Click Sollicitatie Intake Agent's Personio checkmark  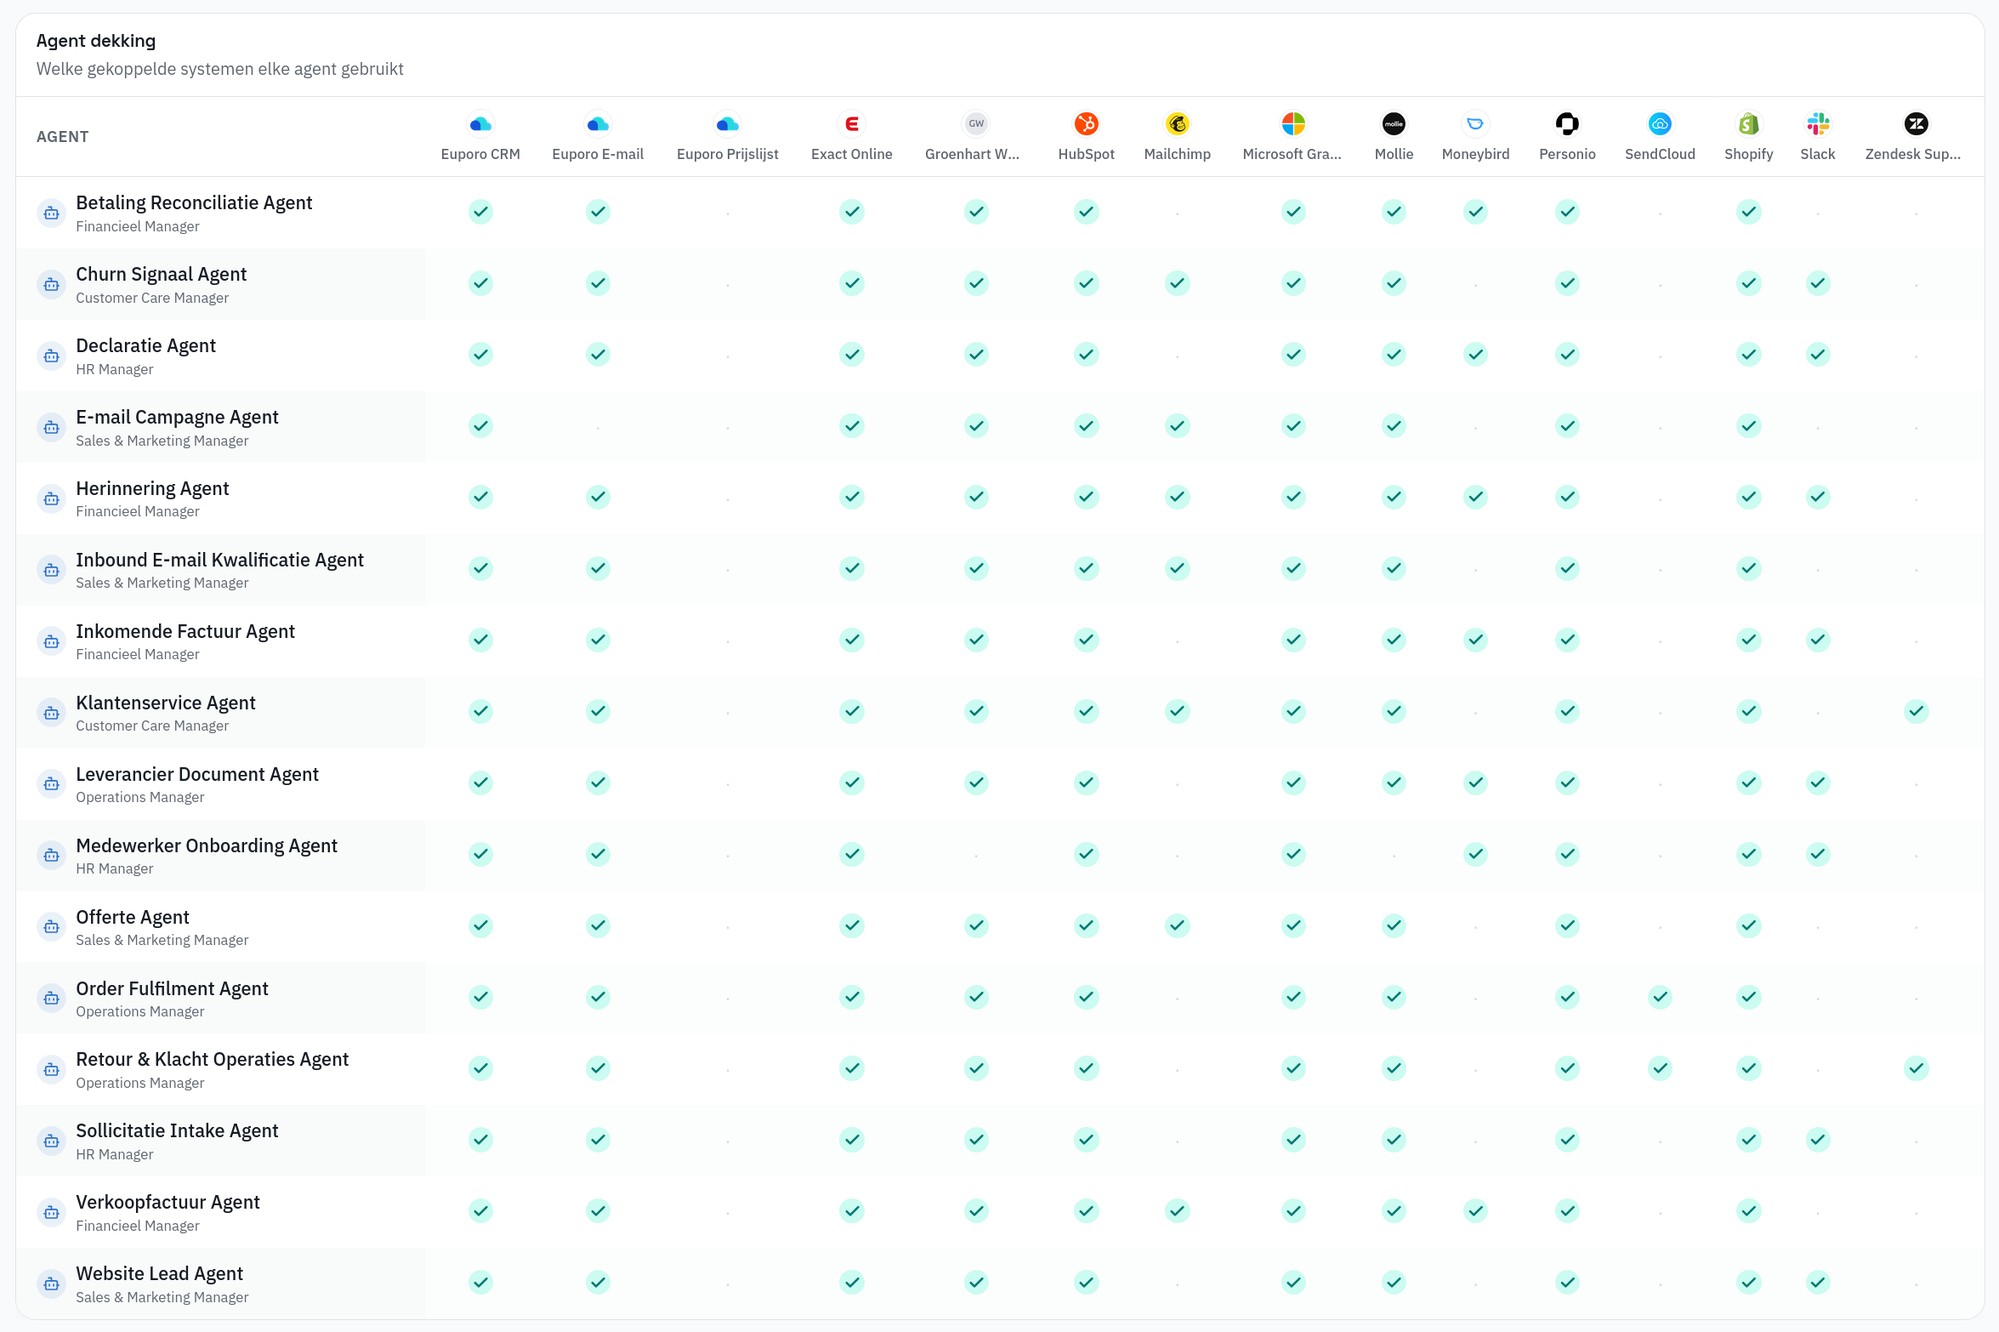pos(1567,1139)
